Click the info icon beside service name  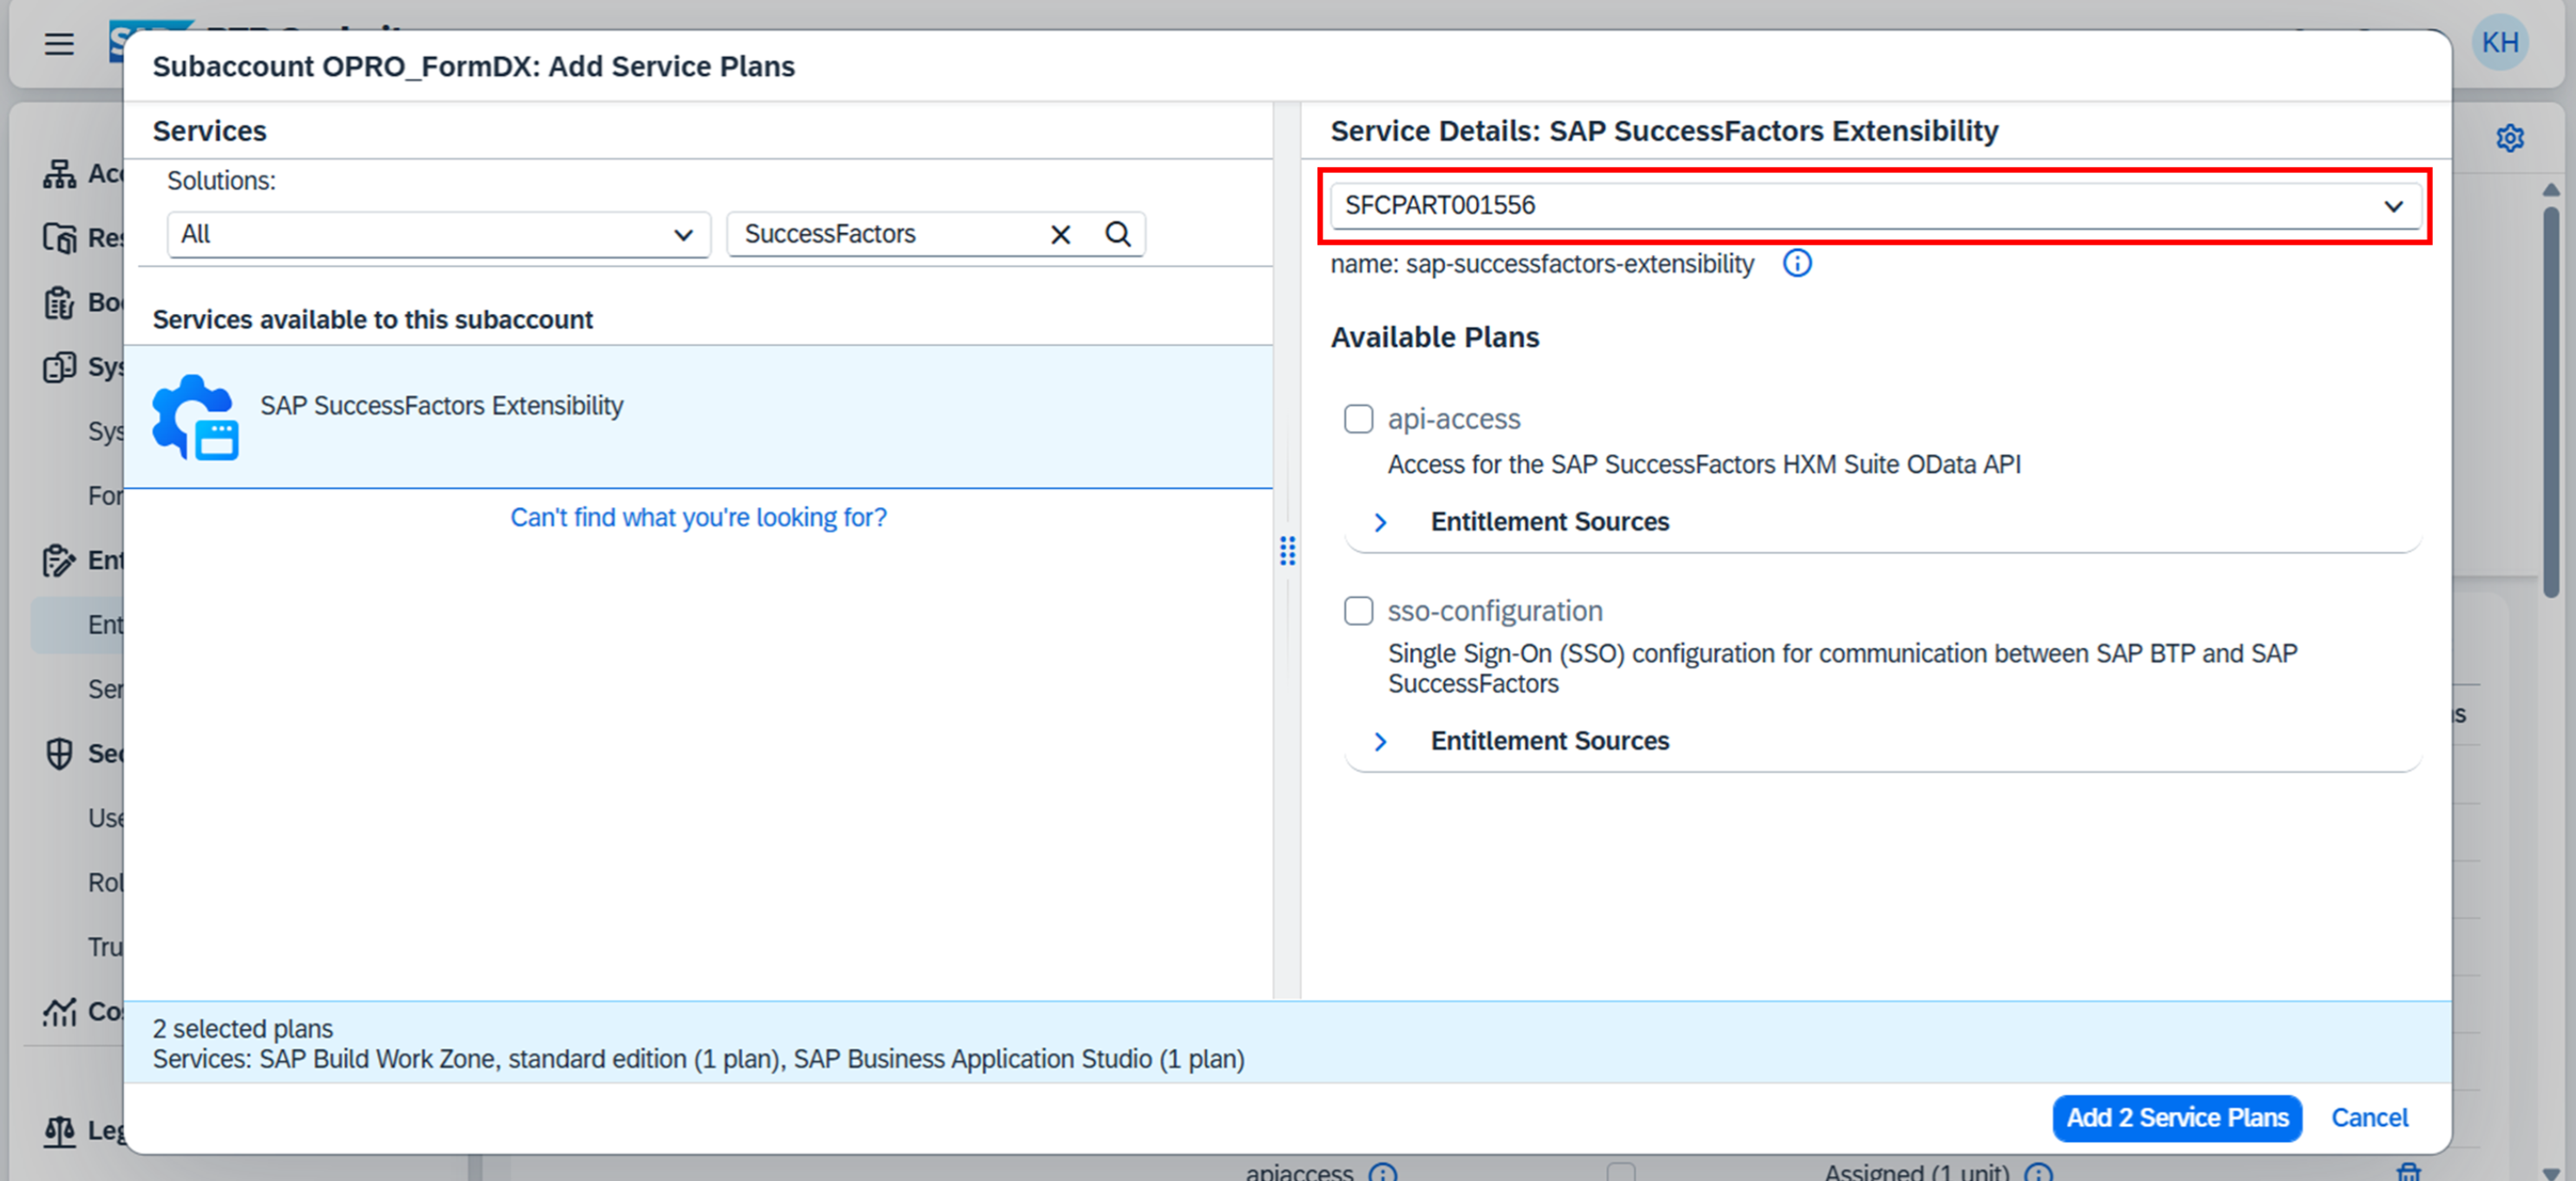click(x=1796, y=264)
